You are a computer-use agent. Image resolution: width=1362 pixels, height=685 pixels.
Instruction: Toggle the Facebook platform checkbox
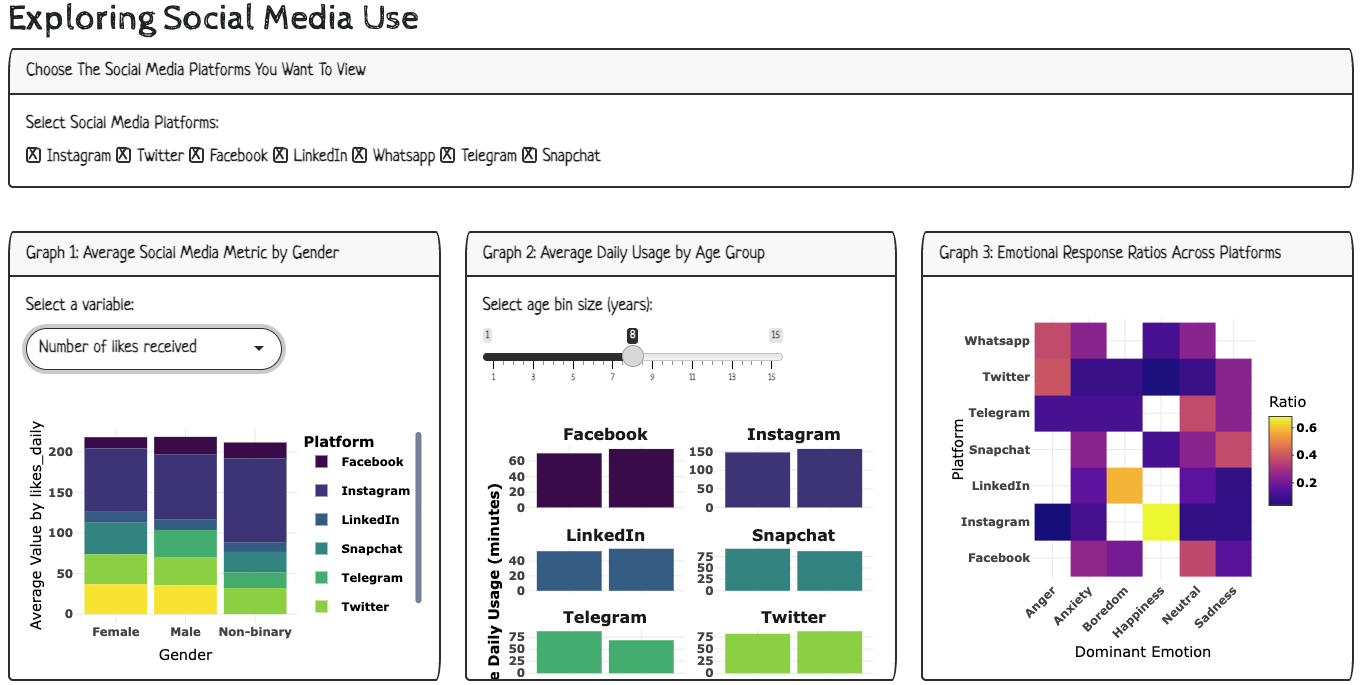[196, 155]
